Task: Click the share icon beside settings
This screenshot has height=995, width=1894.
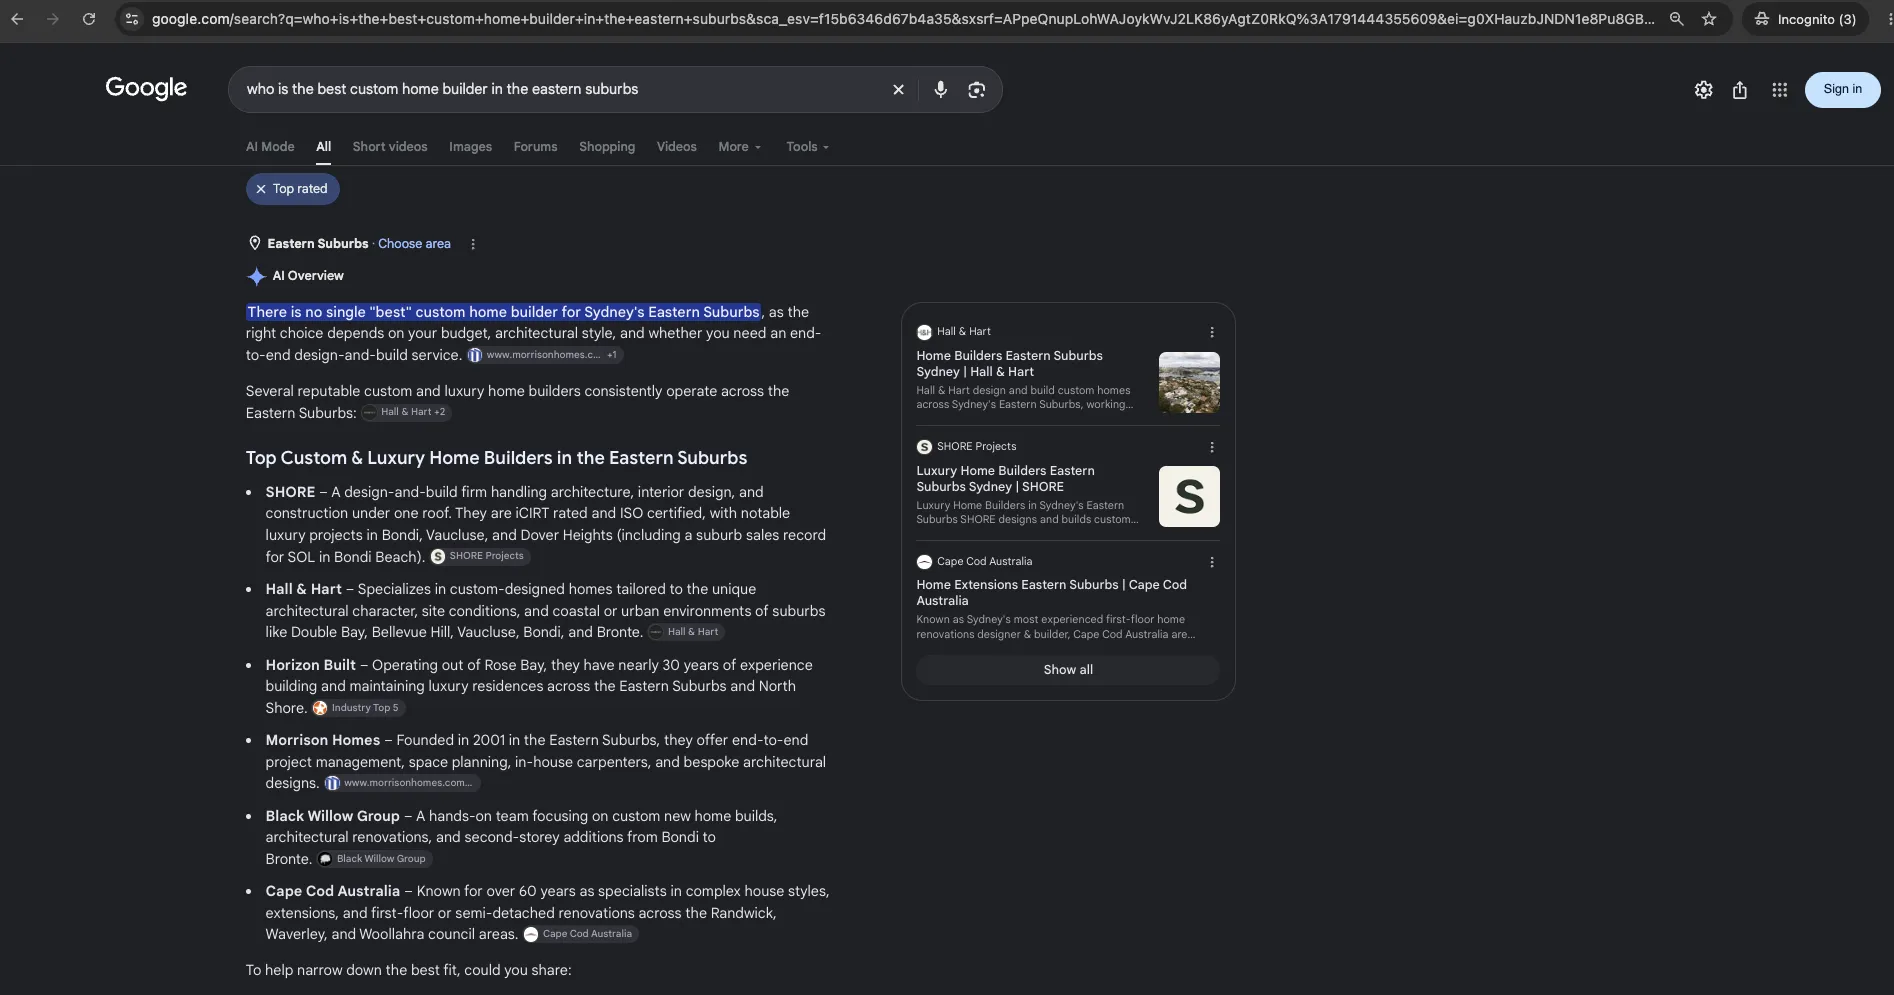Action: pyautogui.click(x=1740, y=90)
